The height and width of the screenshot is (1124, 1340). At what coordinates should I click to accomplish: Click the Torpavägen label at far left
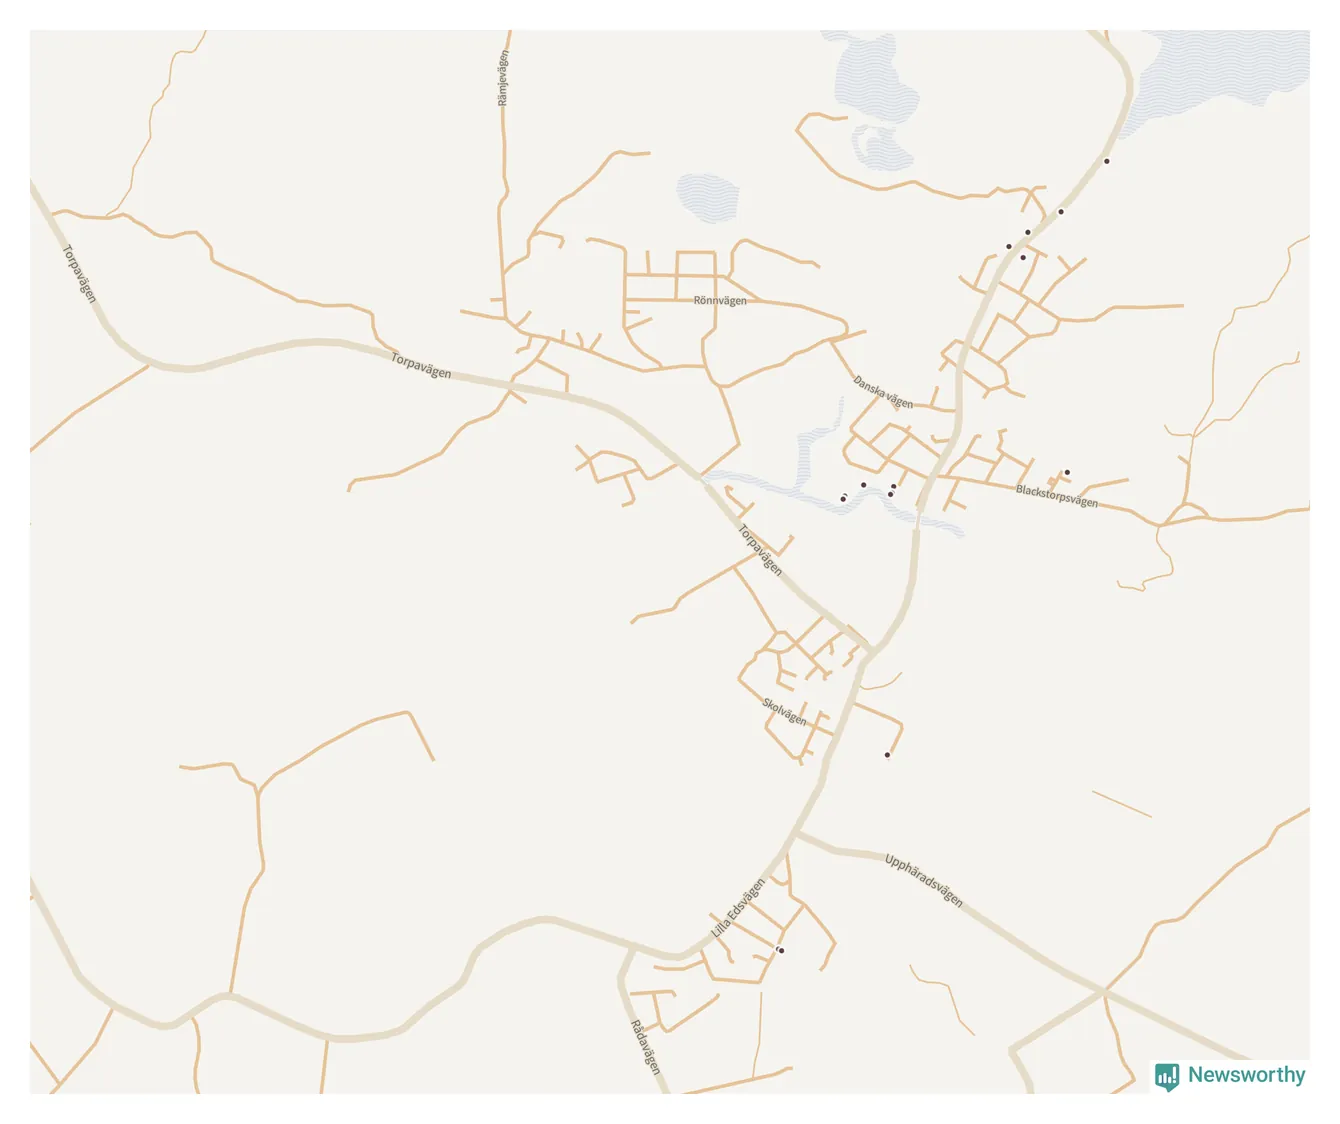(80, 274)
